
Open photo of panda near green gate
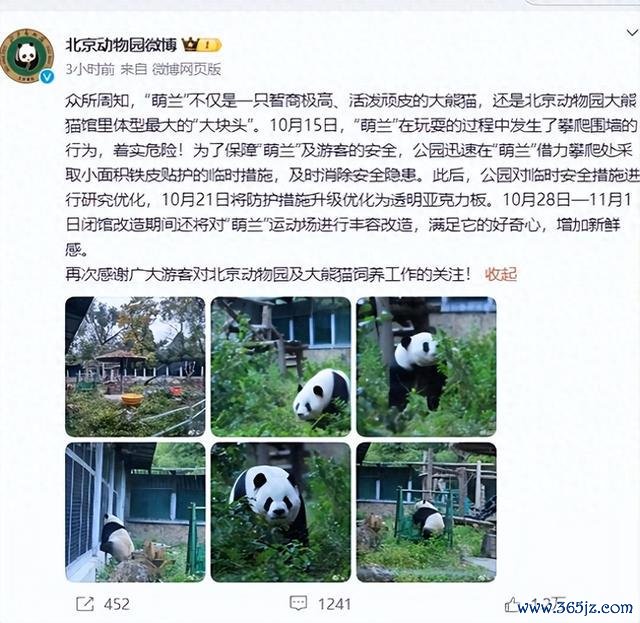(427, 512)
